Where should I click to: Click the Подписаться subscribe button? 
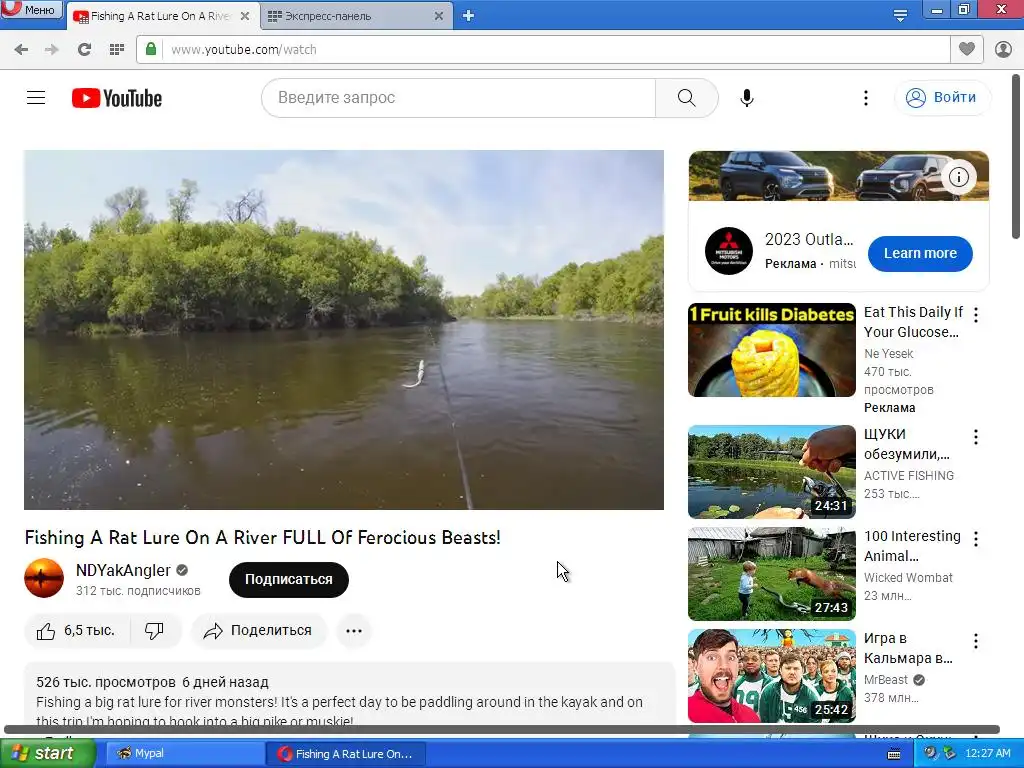coord(289,579)
